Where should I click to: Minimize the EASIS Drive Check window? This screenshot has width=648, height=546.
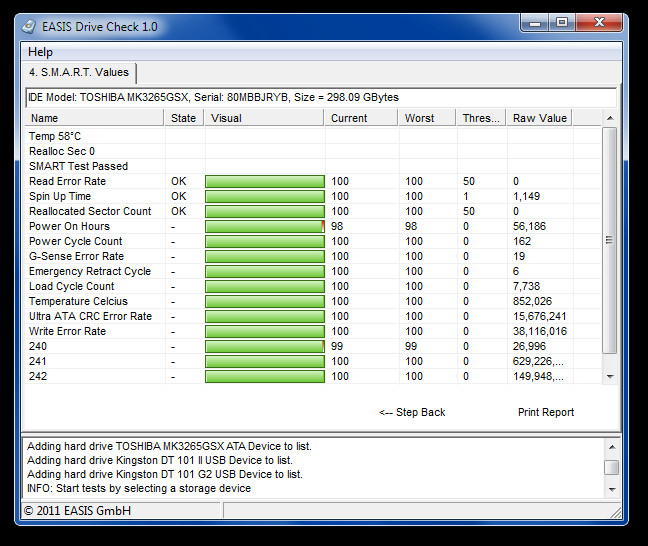(535, 22)
